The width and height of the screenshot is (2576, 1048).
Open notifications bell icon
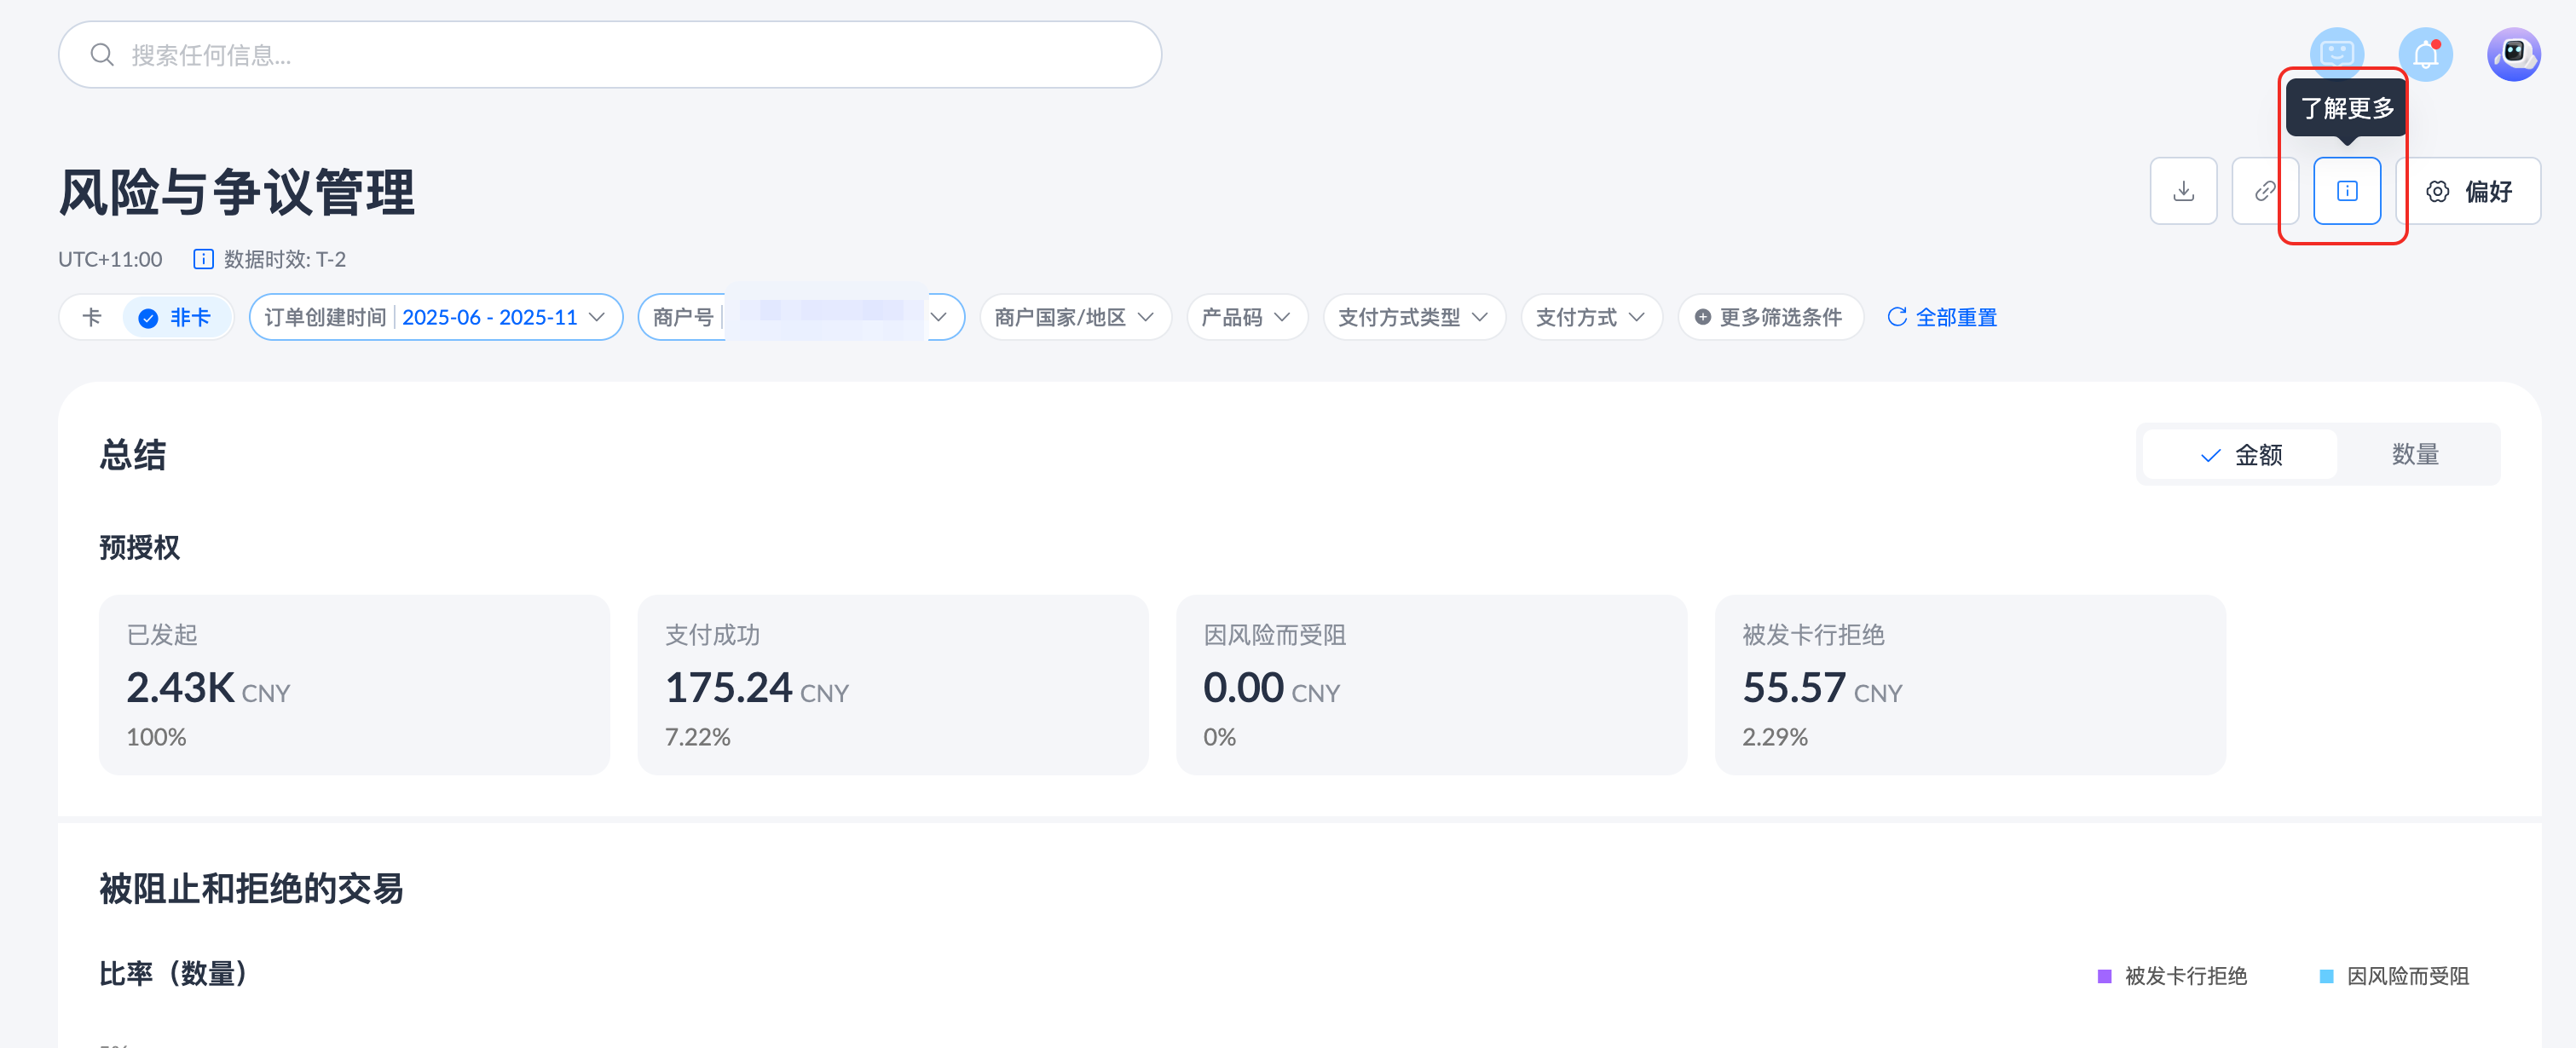click(x=2425, y=55)
